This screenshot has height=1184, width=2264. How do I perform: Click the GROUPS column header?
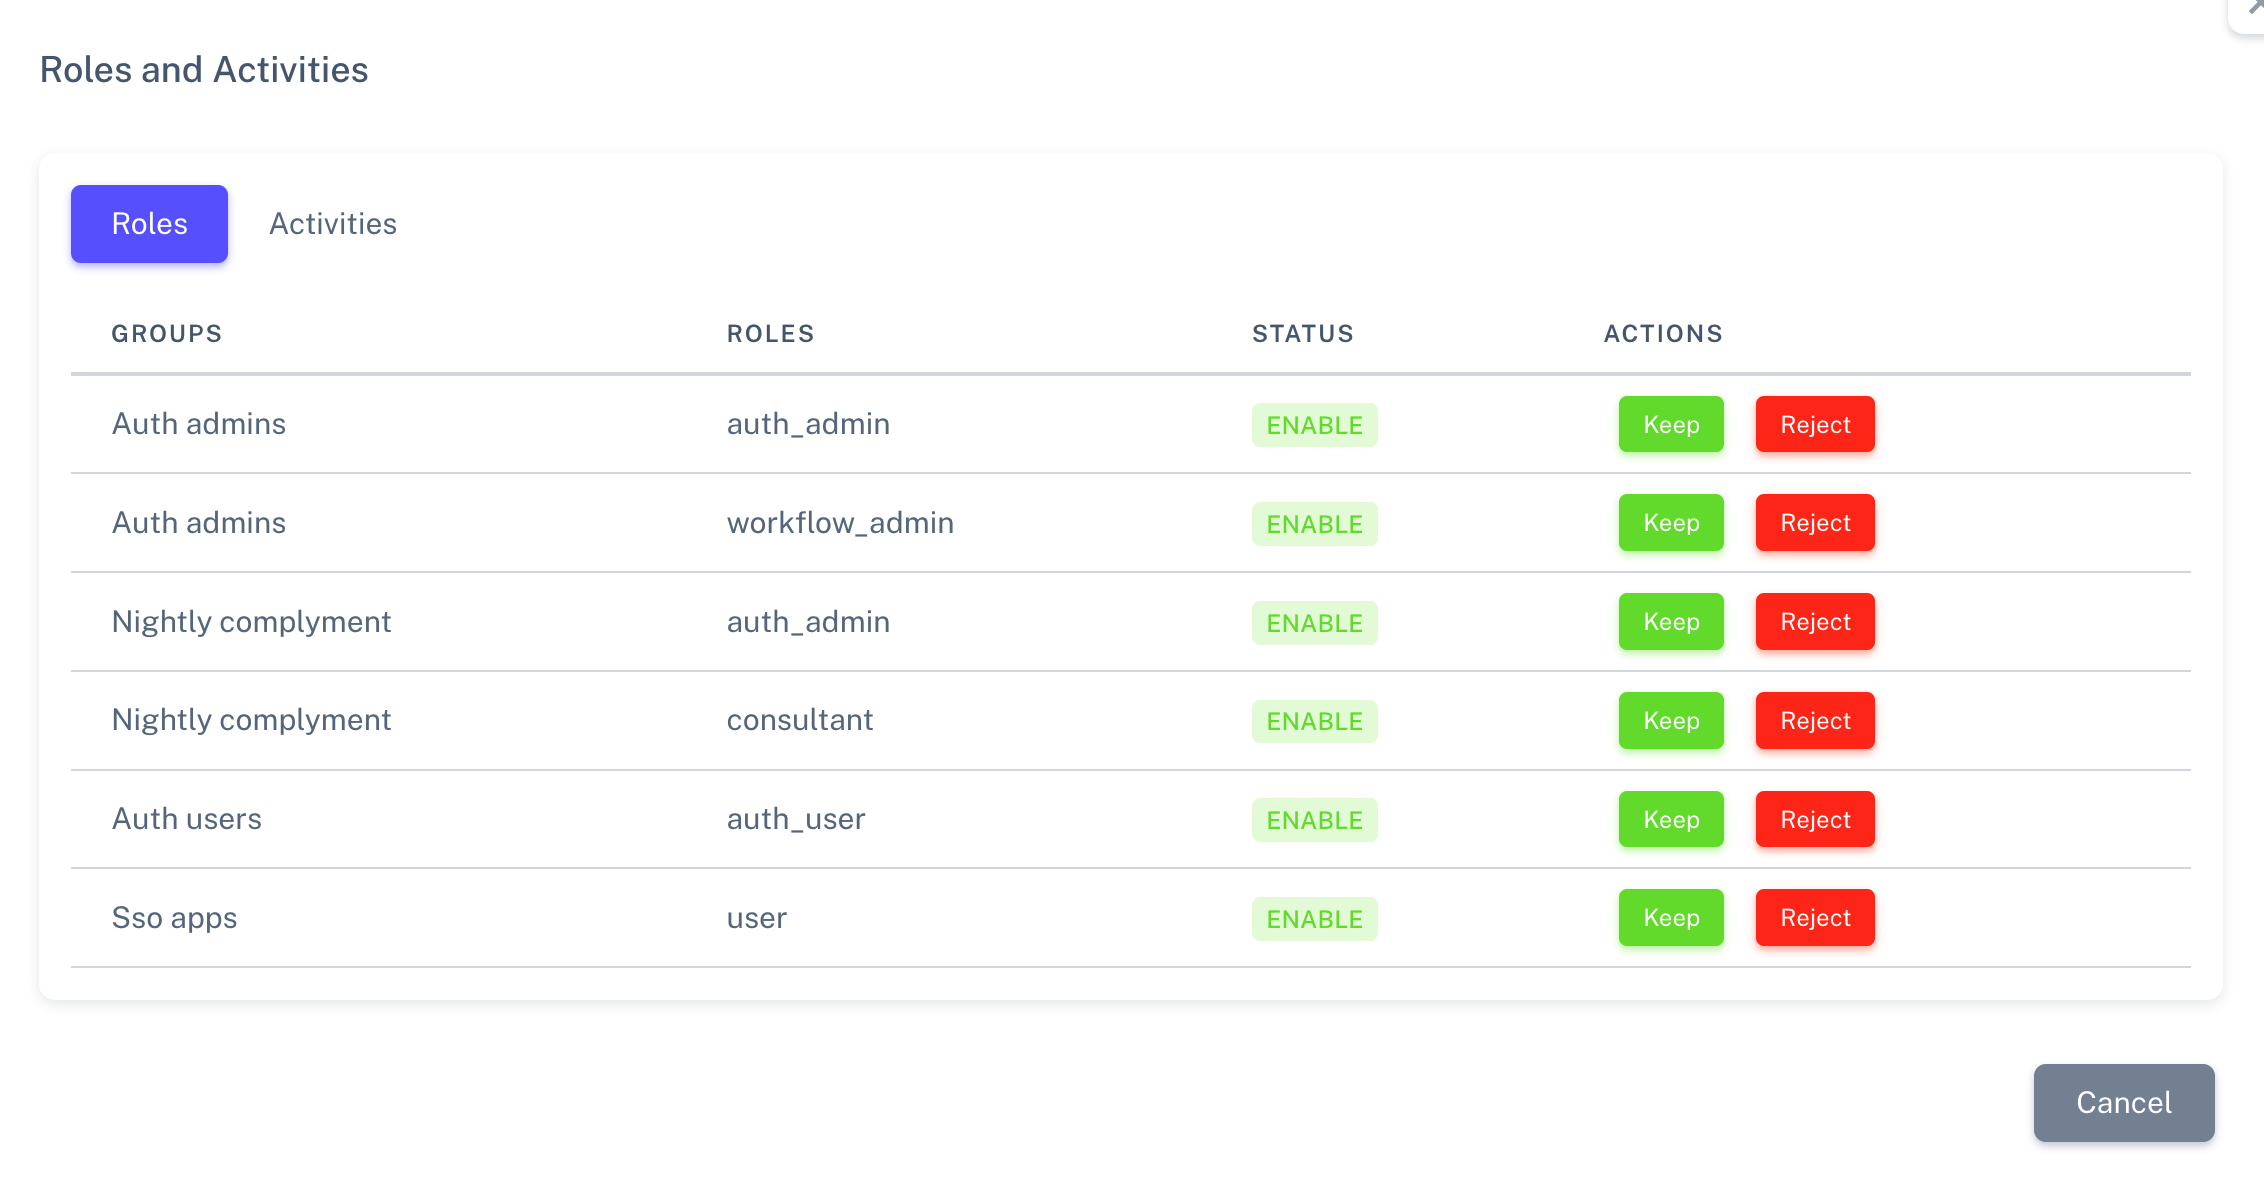(167, 334)
